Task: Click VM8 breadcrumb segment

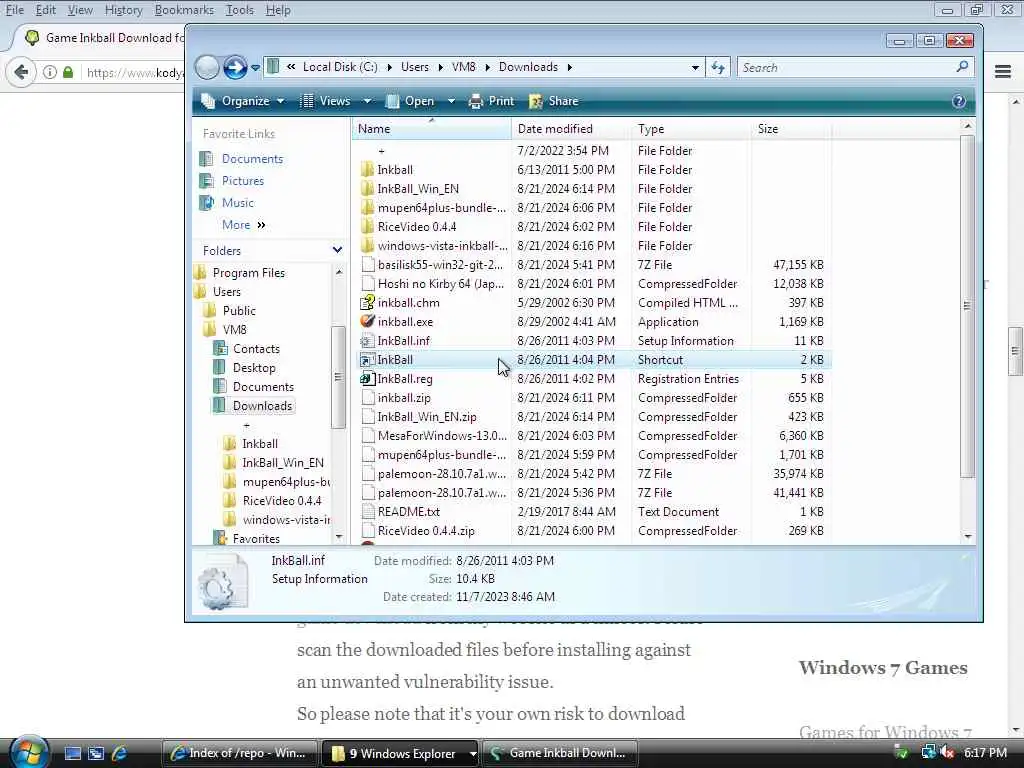Action: click(x=464, y=67)
